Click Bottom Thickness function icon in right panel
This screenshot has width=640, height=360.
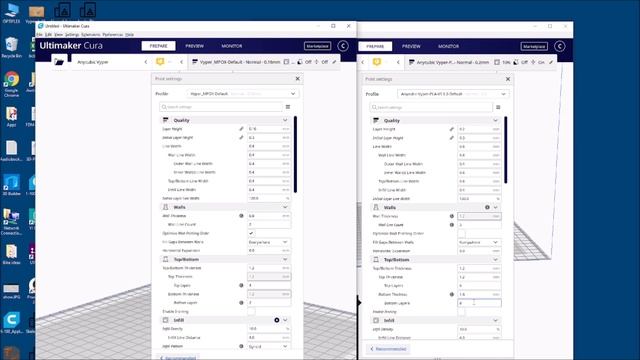click(x=451, y=294)
